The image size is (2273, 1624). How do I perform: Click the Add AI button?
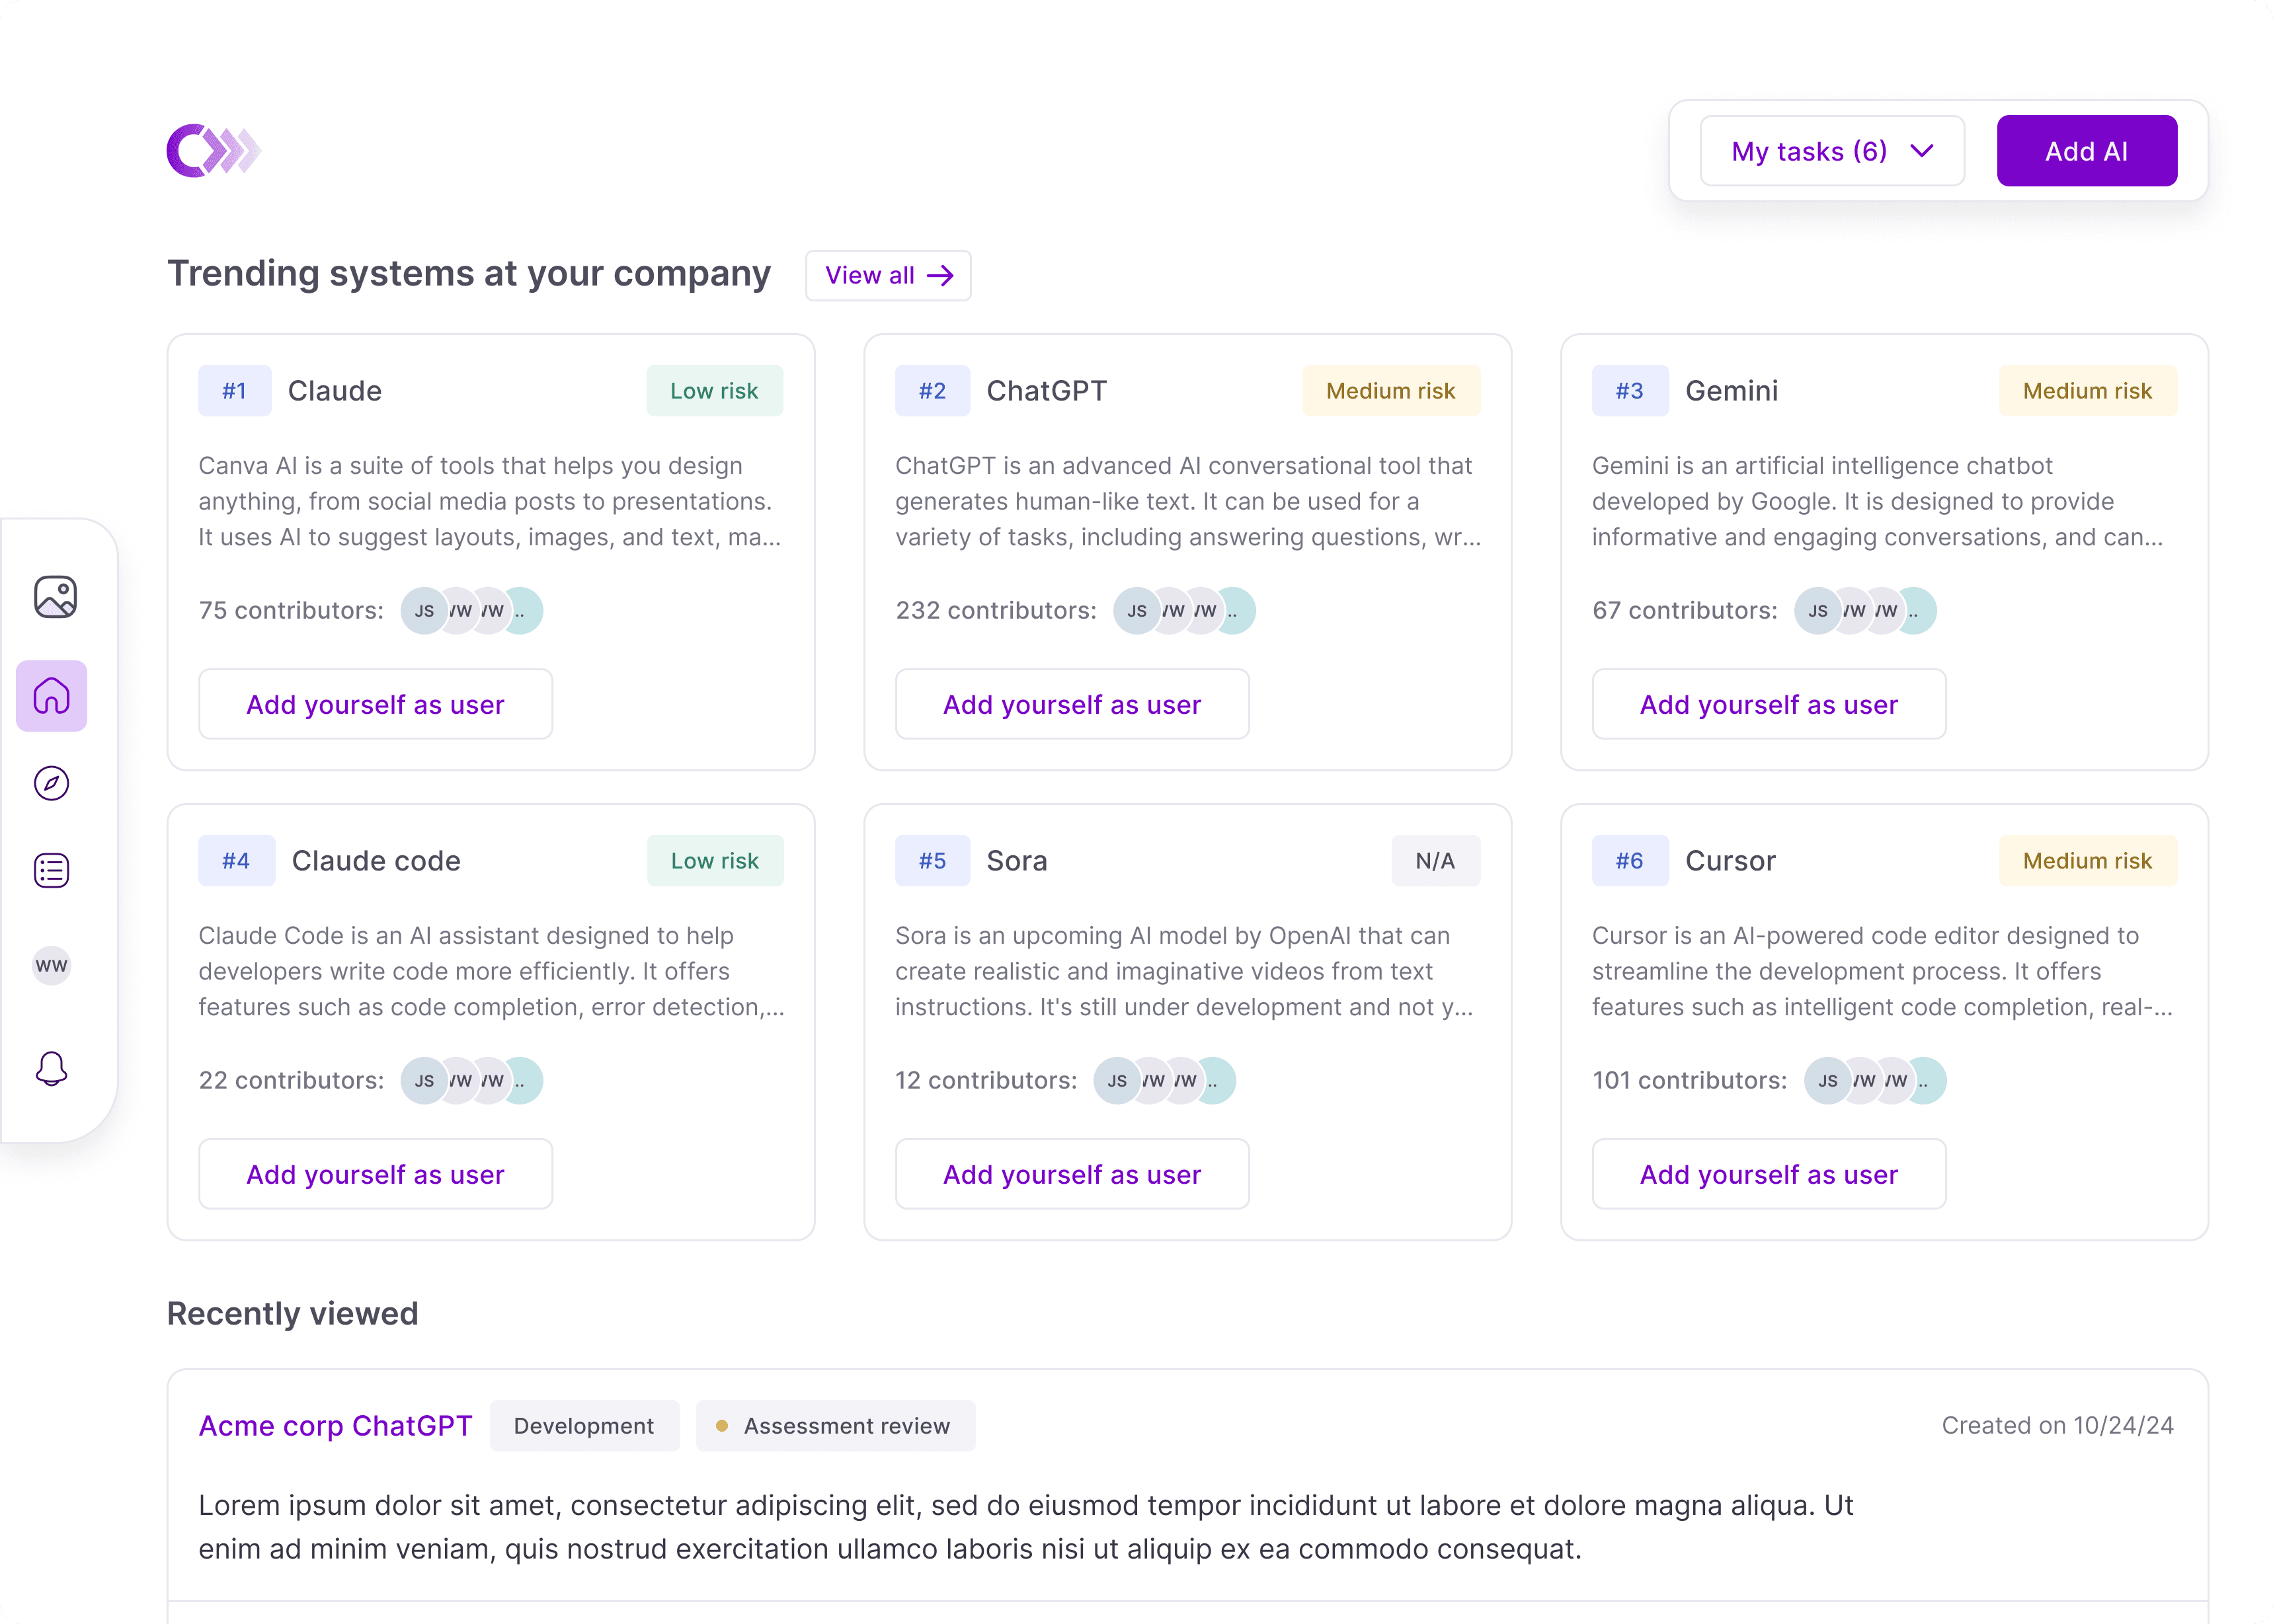2086,151
